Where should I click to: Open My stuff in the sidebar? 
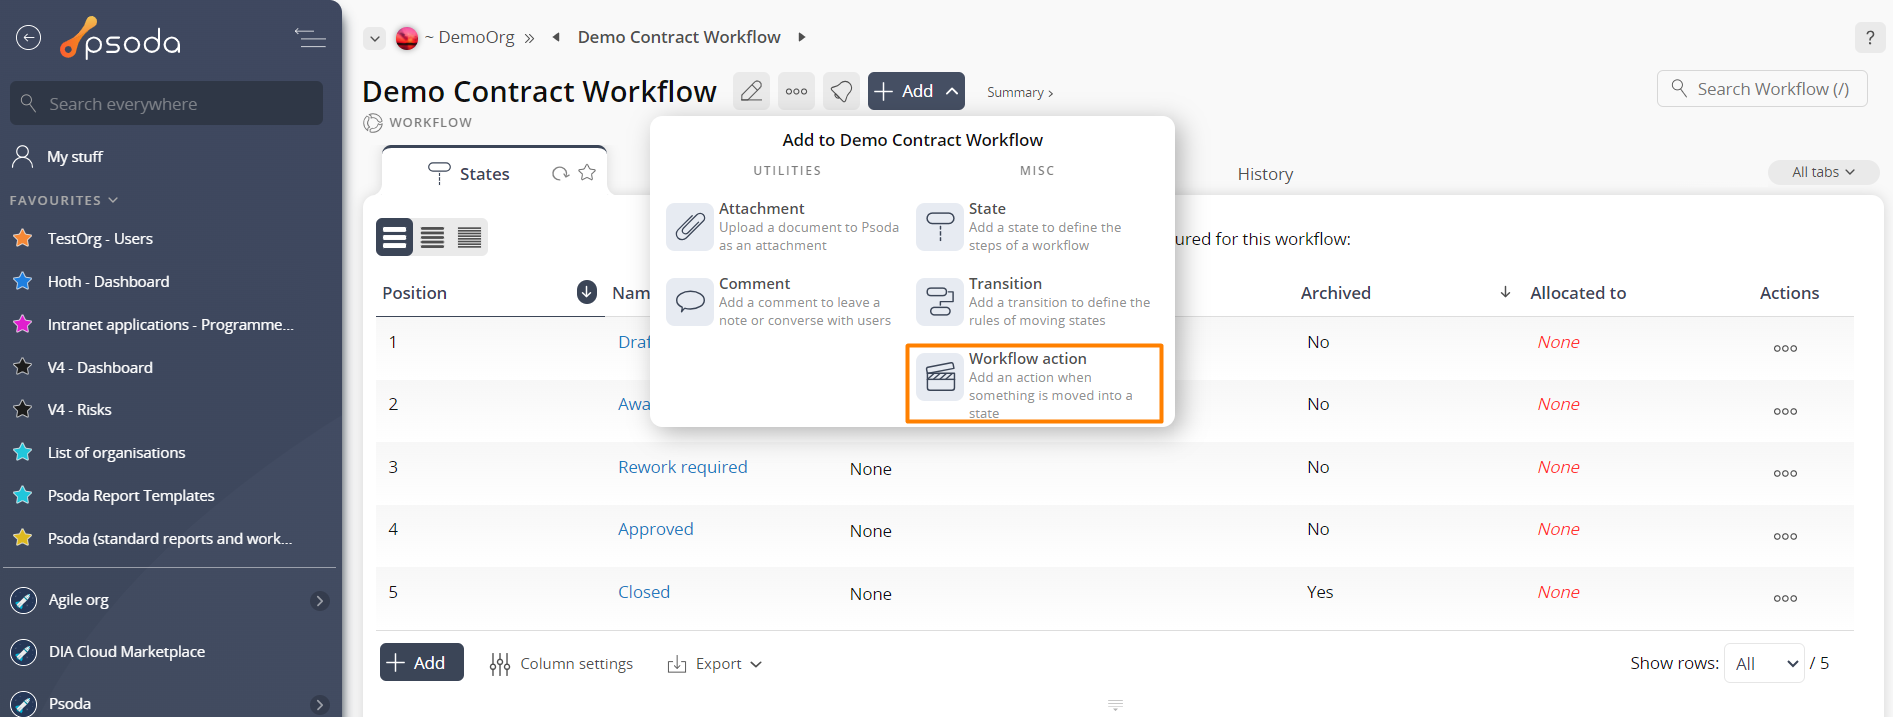click(75, 157)
